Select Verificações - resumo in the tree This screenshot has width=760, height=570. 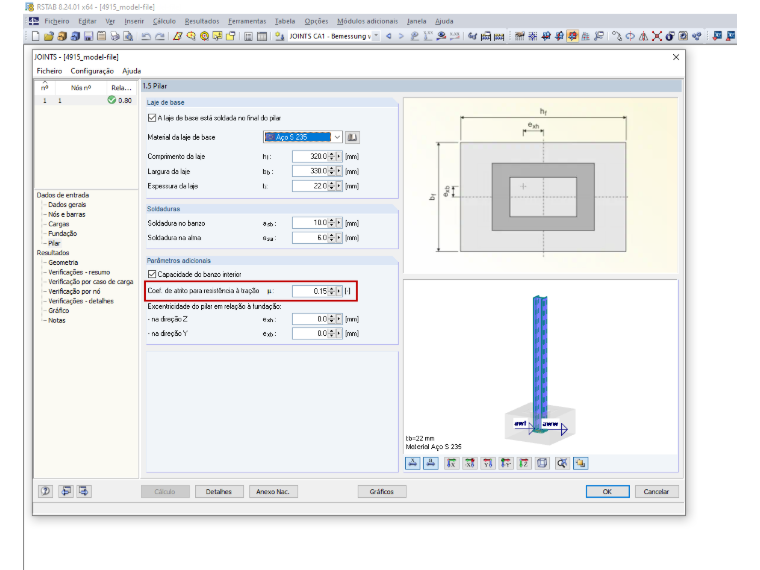(79, 272)
